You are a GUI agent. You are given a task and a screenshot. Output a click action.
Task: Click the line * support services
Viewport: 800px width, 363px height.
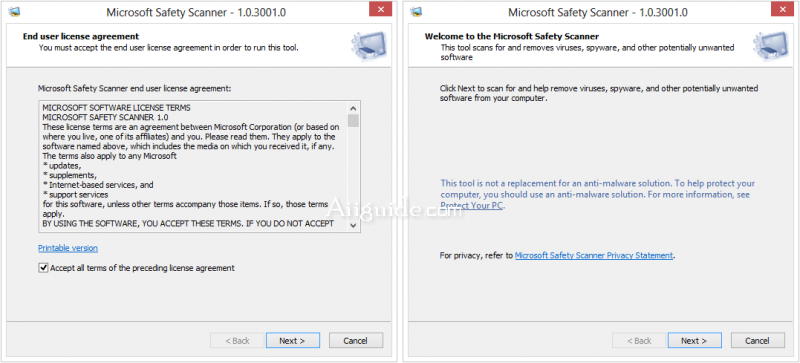click(x=76, y=195)
